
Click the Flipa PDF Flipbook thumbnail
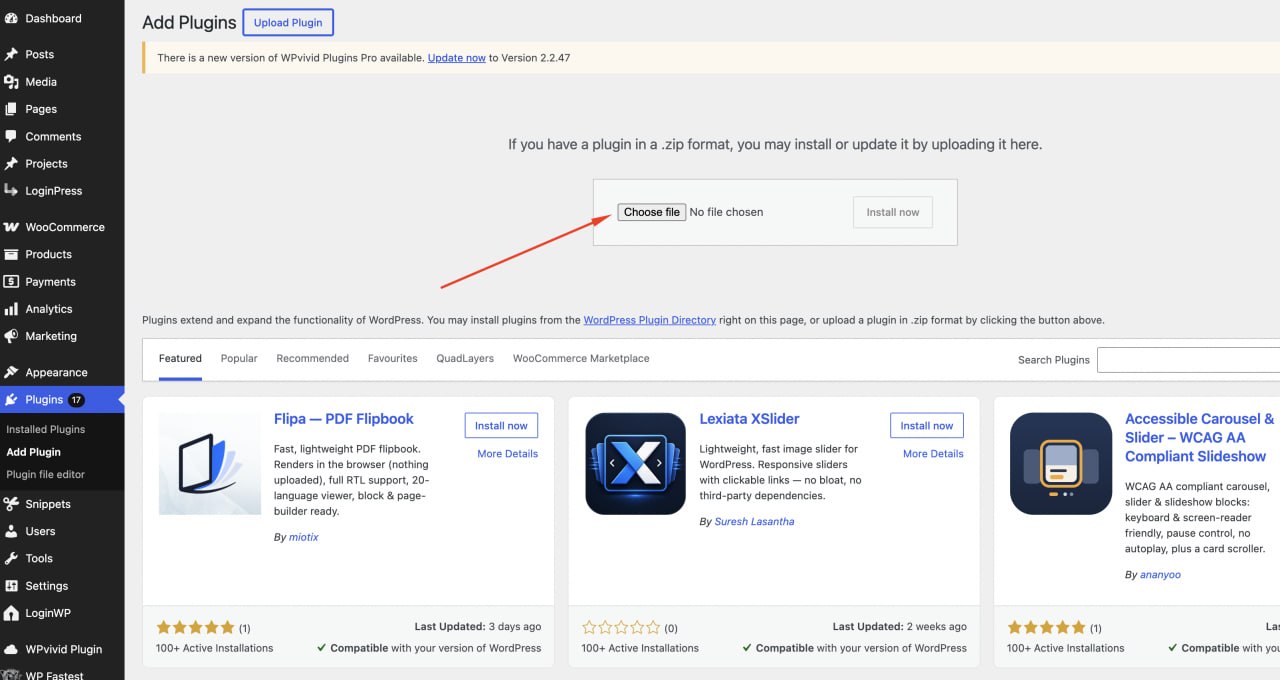209,464
